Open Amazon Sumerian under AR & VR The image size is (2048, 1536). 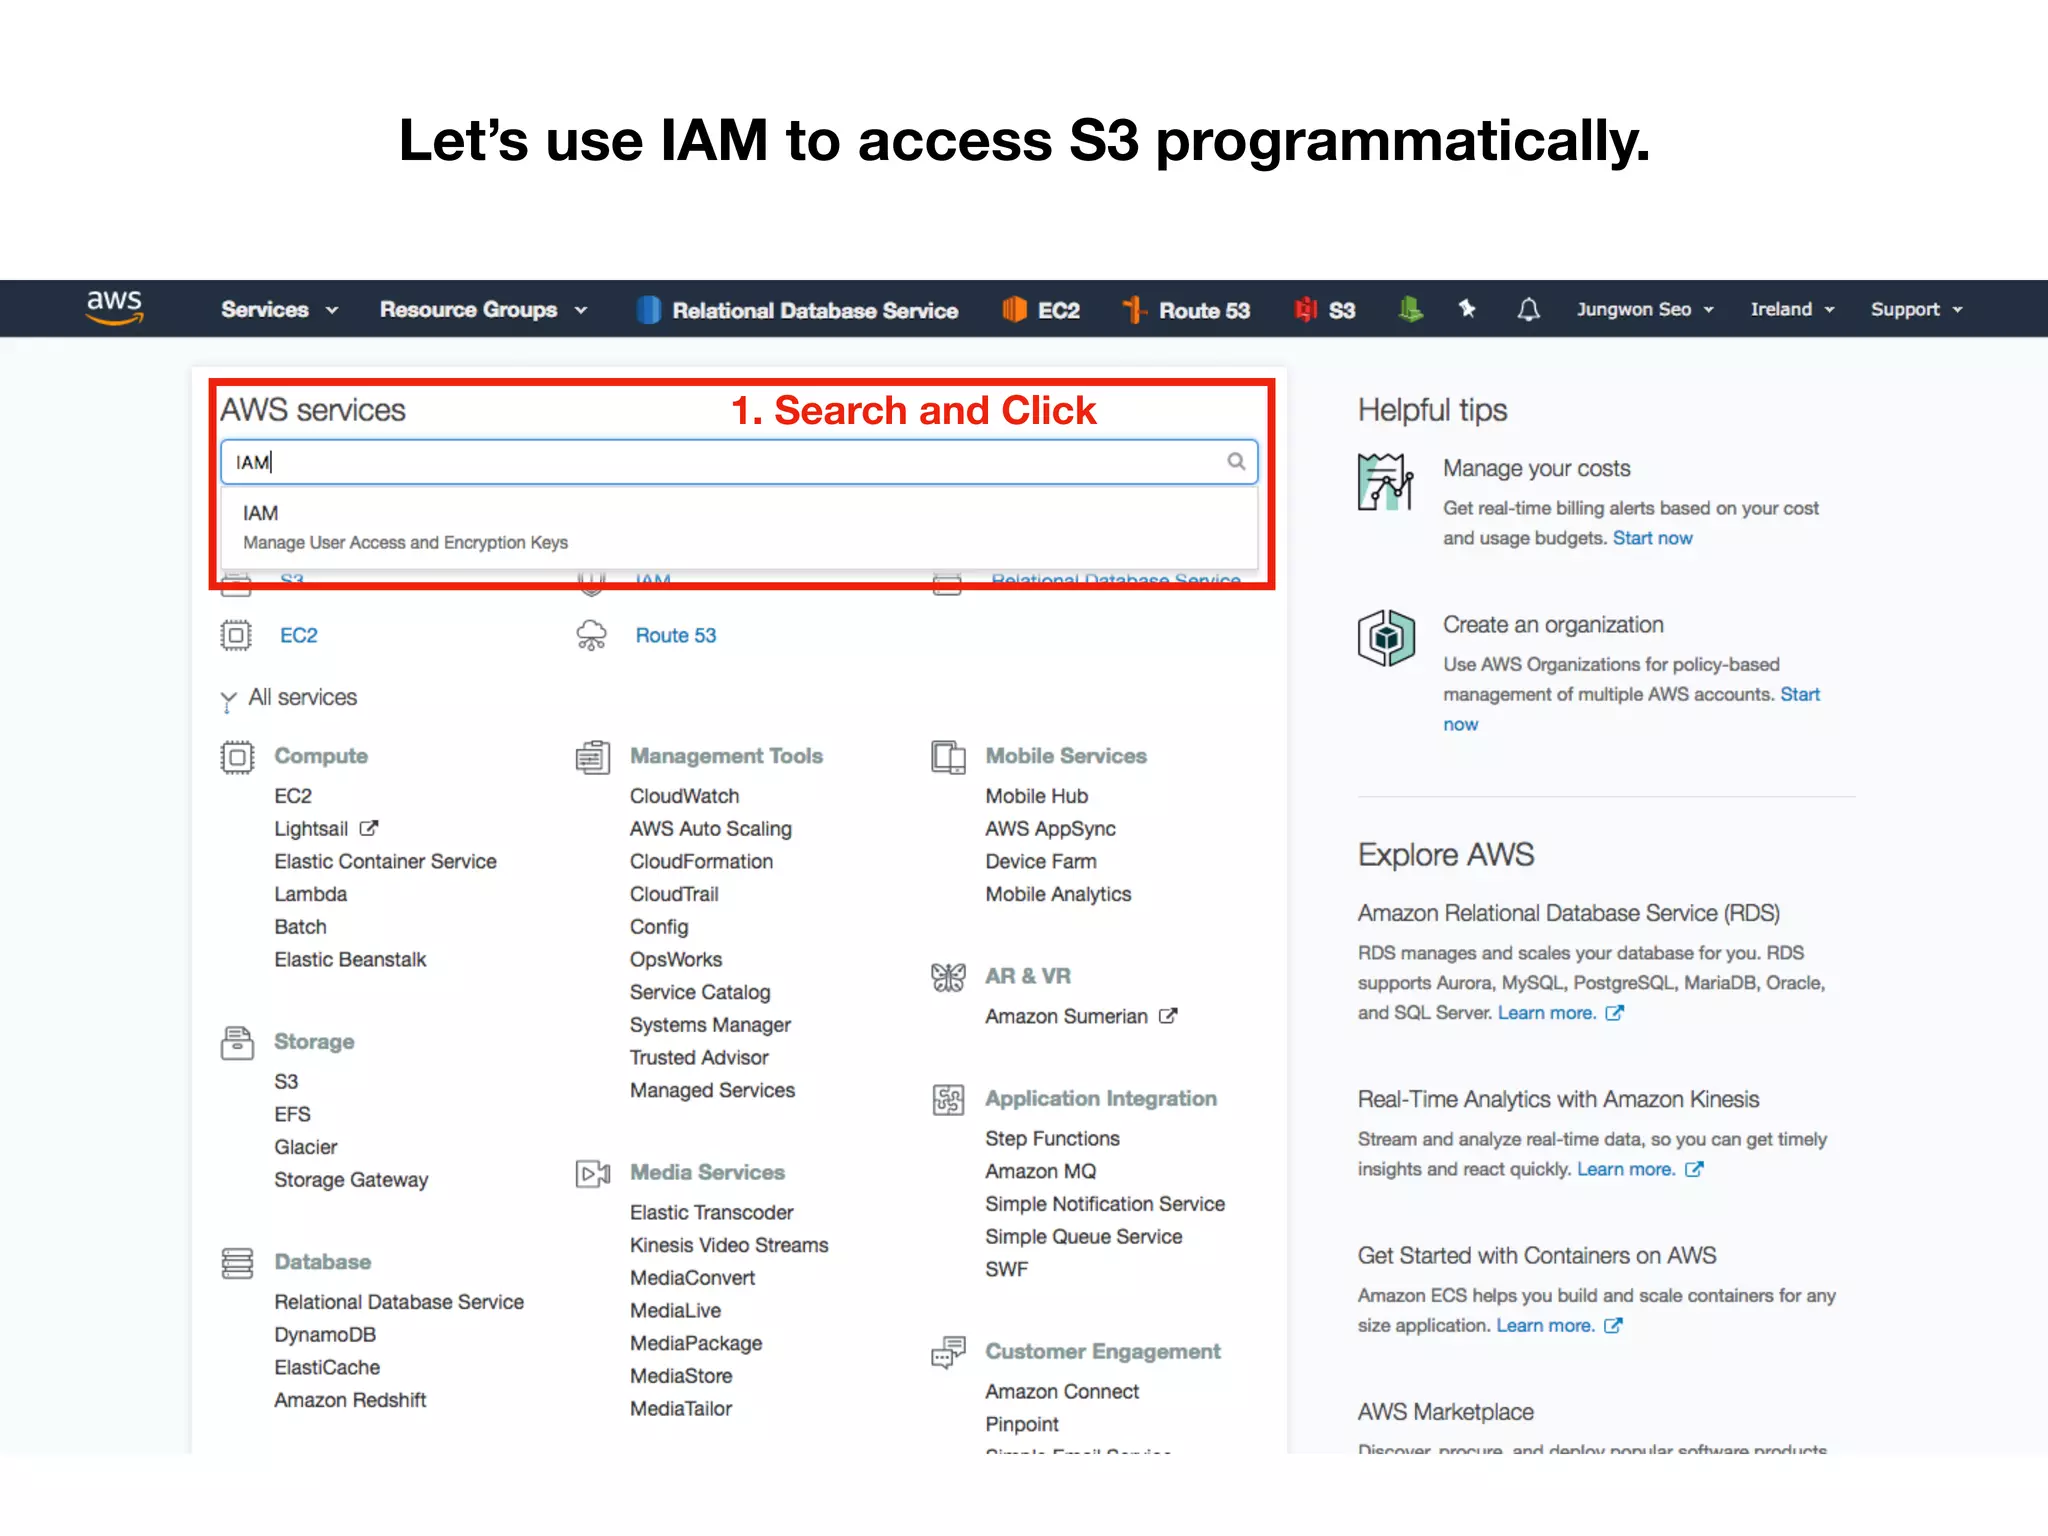click(1066, 1016)
